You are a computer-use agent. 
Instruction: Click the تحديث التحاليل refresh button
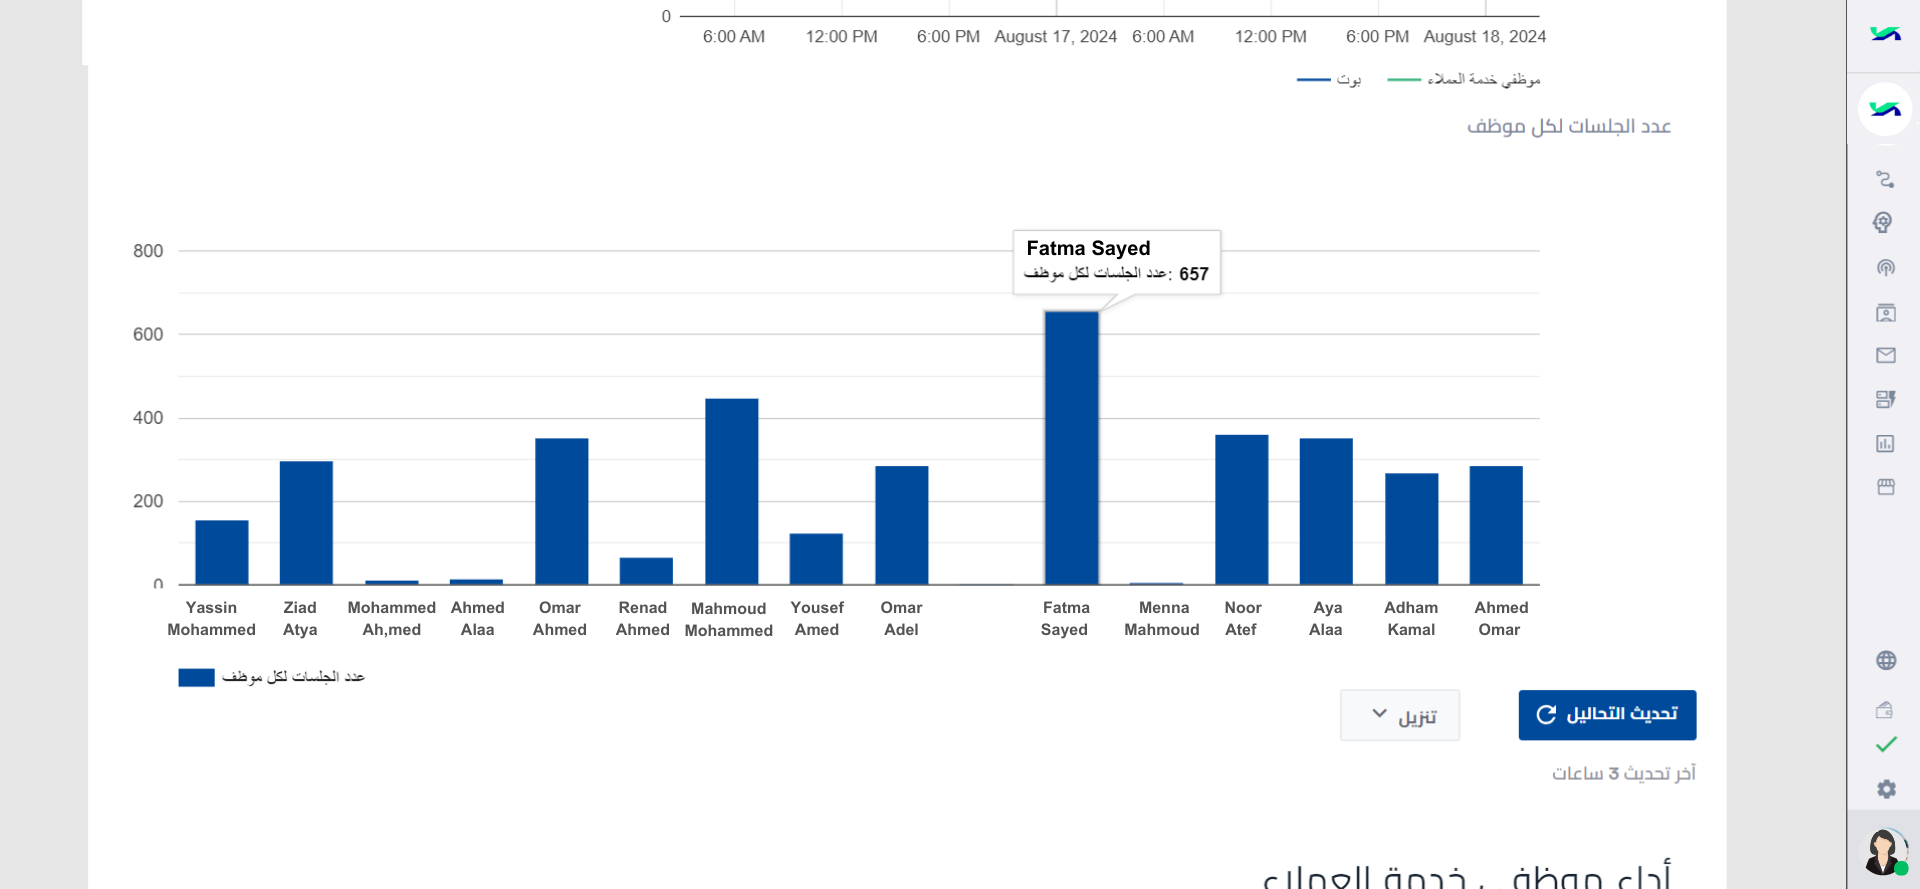[1607, 715]
